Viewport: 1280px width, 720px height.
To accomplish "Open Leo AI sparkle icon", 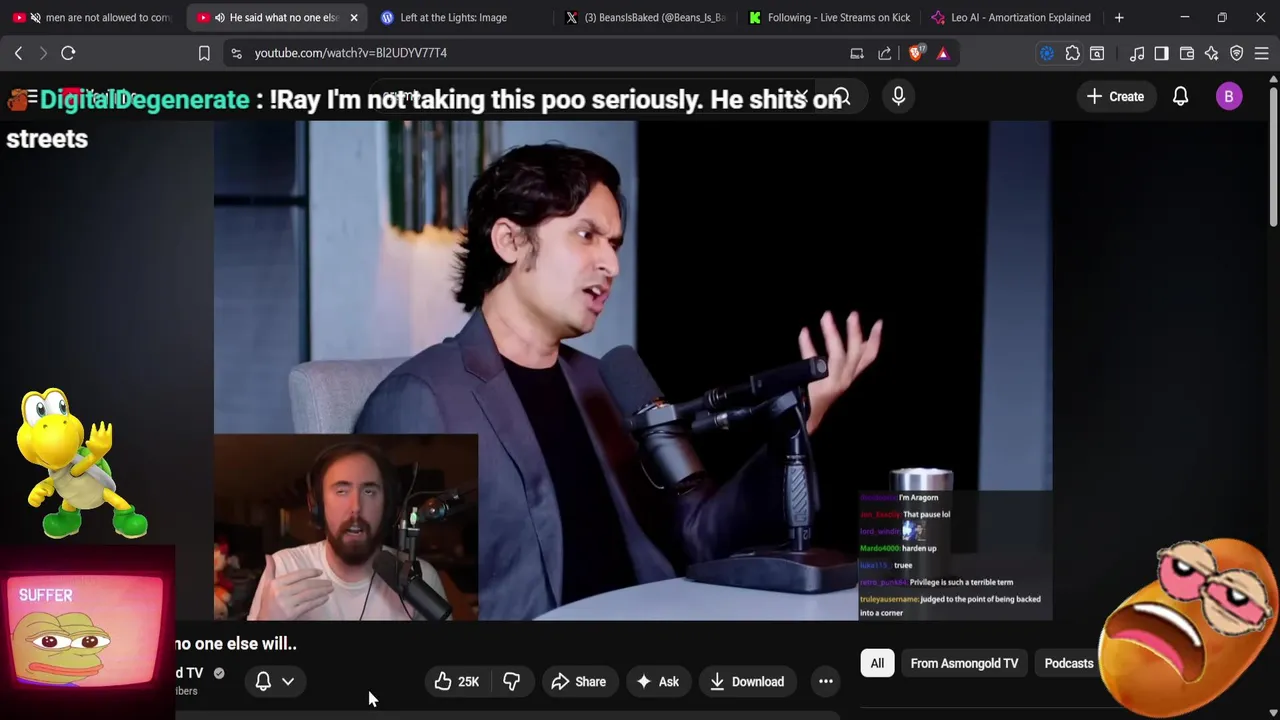I will tap(1212, 53).
